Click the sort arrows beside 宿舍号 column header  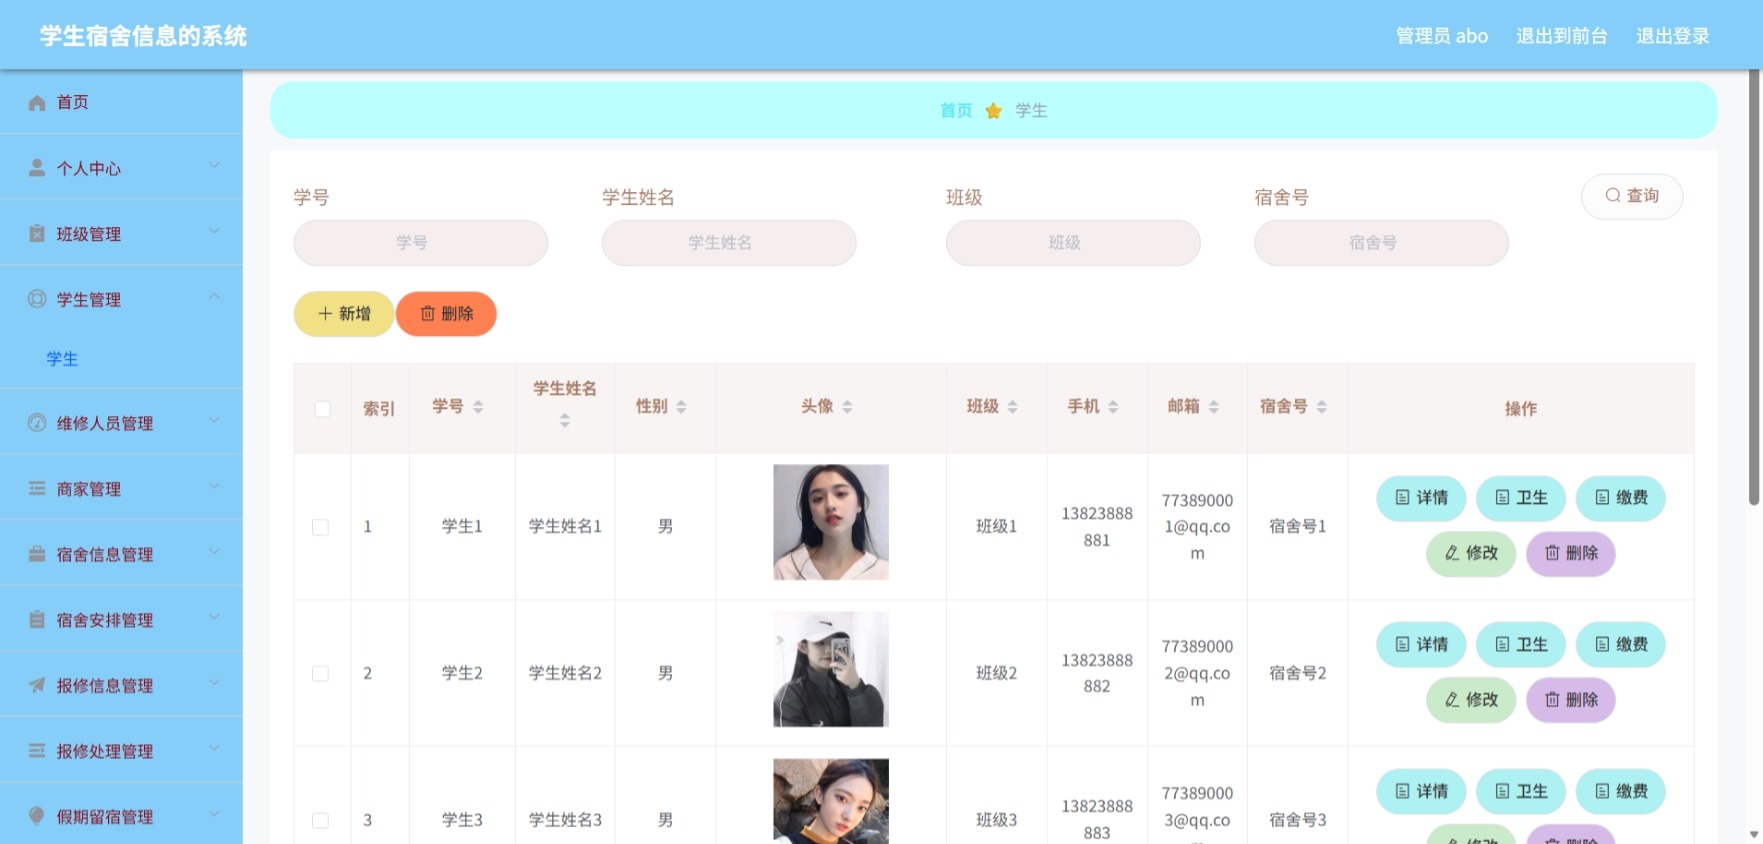coord(1322,406)
